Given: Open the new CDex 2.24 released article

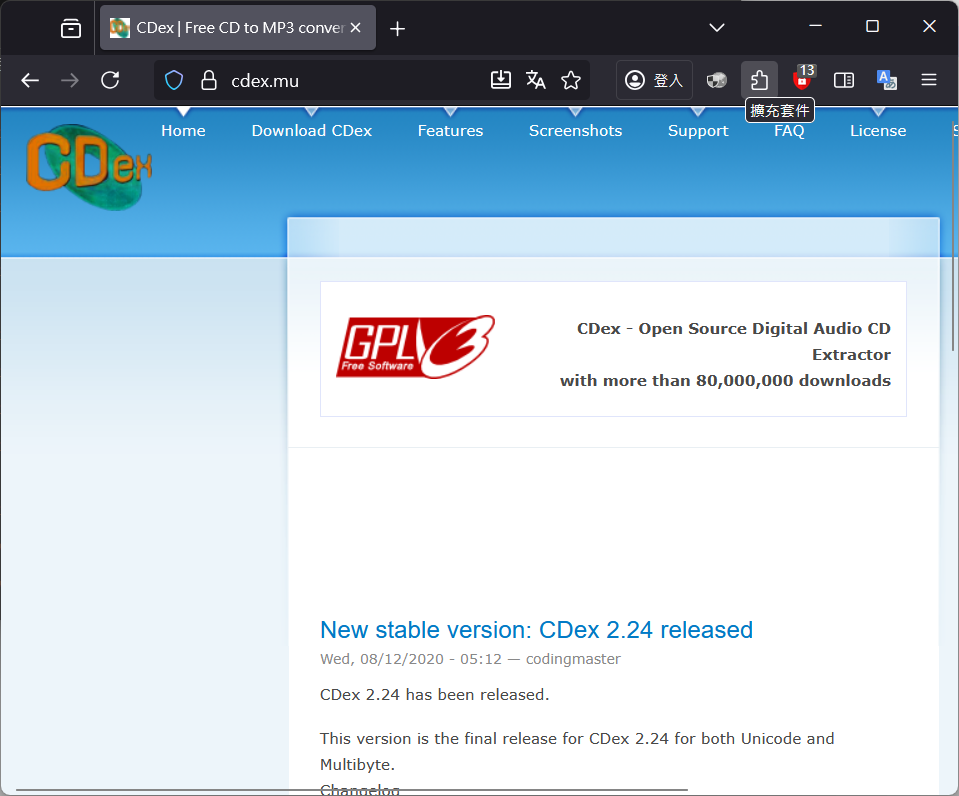Looking at the screenshot, I should [536, 630].
